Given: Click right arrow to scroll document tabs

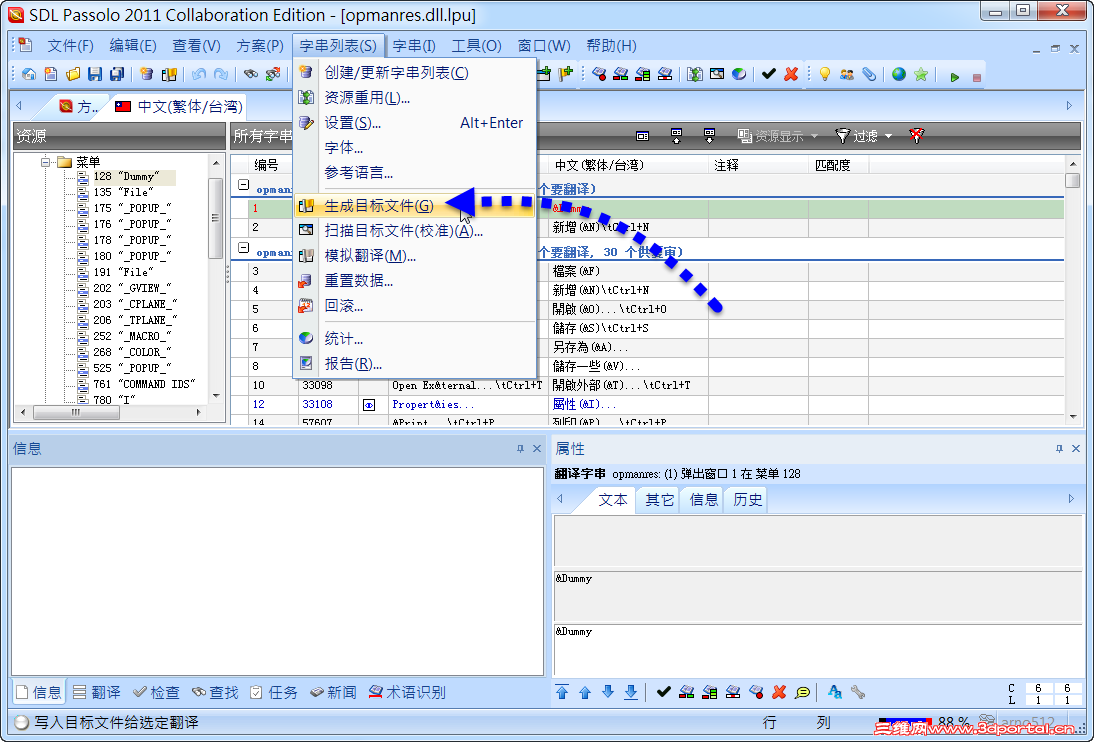Looking at the screenshot, I should coord(1069,105).
